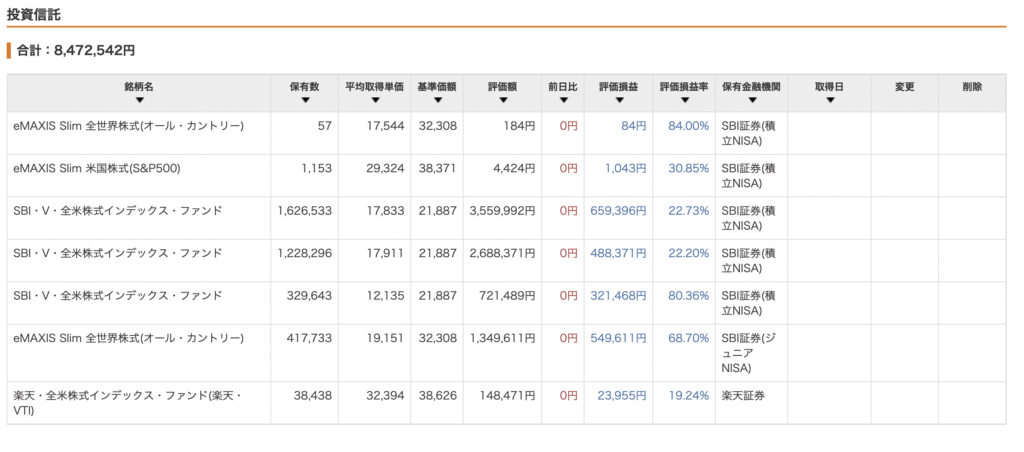Click the 保有金融機関 sort triangle
This screenshot has height=452, width=1024.
[x=751, y=100]
